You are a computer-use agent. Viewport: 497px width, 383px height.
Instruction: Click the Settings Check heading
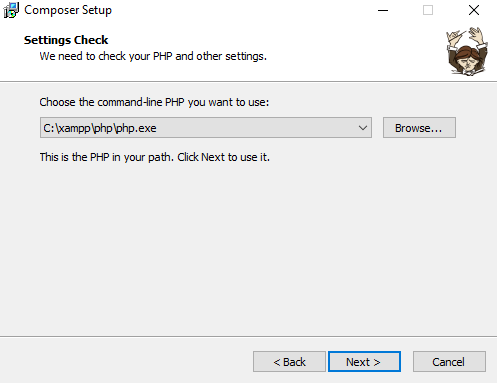click(66, 40)
